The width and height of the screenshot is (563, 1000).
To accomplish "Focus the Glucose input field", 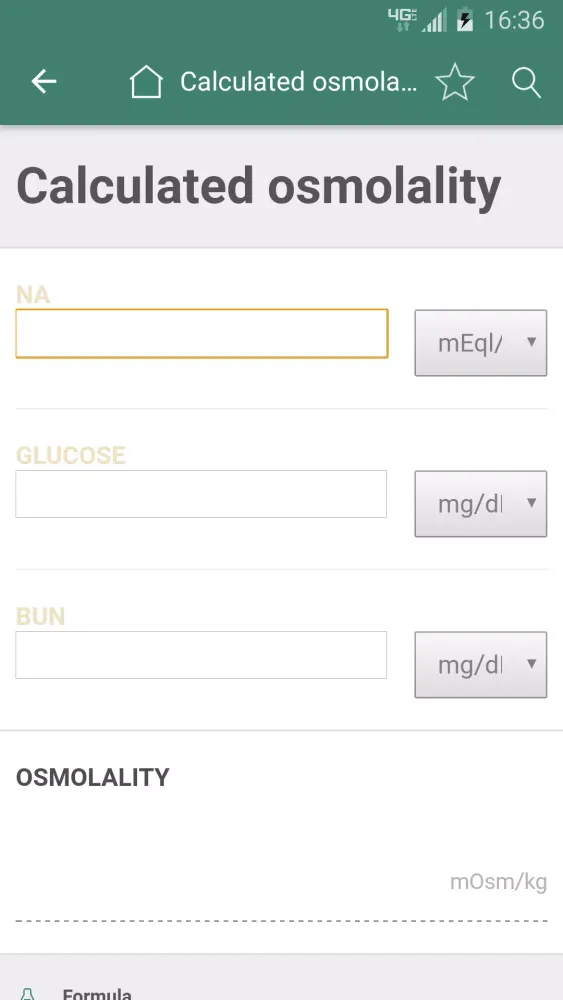I will pos(201,494).
